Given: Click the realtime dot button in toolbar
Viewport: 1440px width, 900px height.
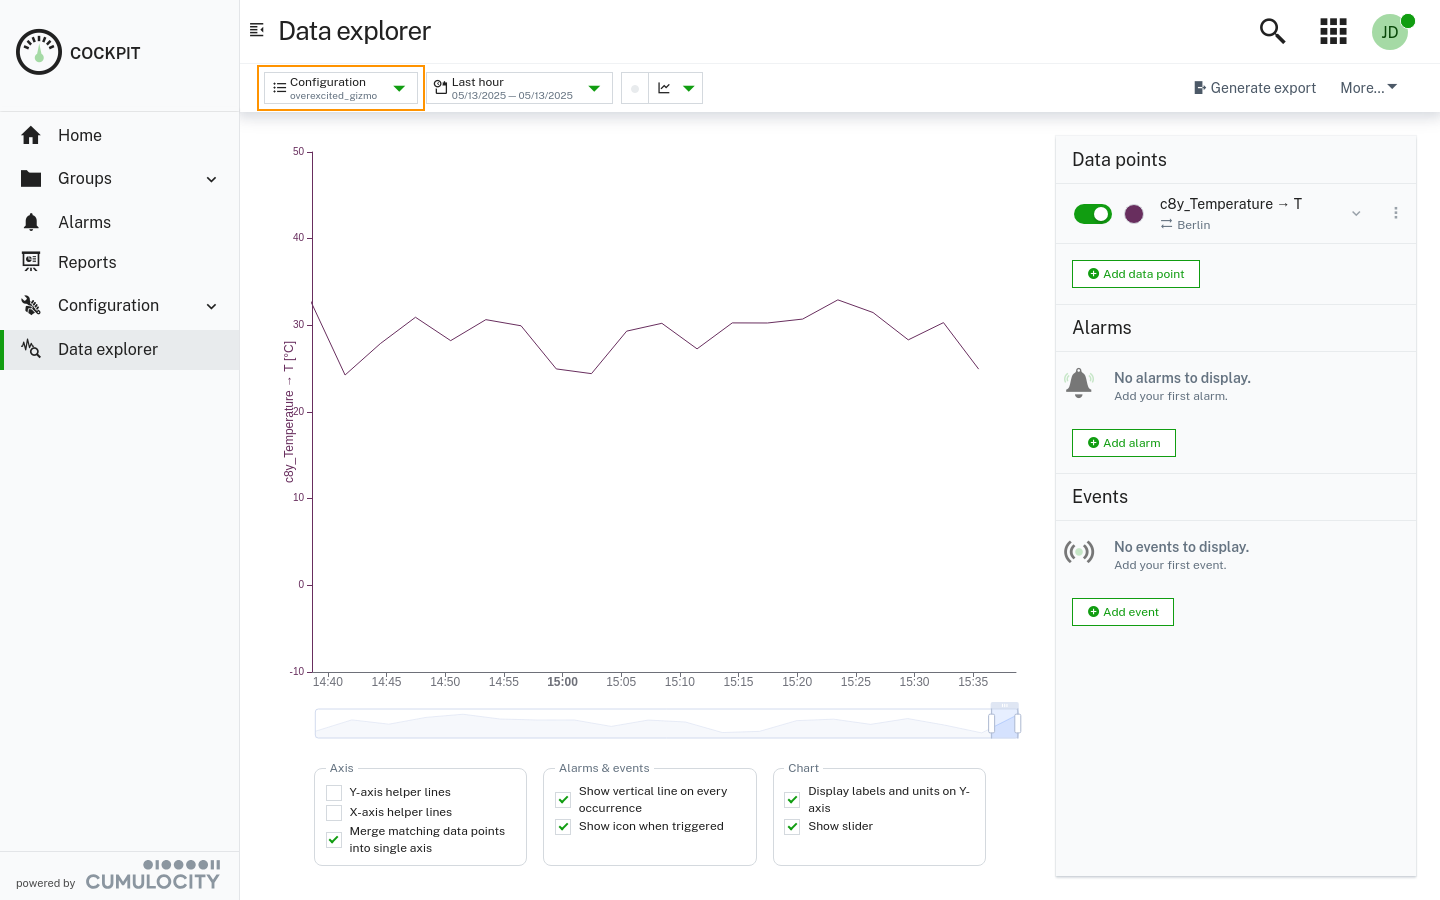Looking at the screenshot, I should (x=635, y=88).
